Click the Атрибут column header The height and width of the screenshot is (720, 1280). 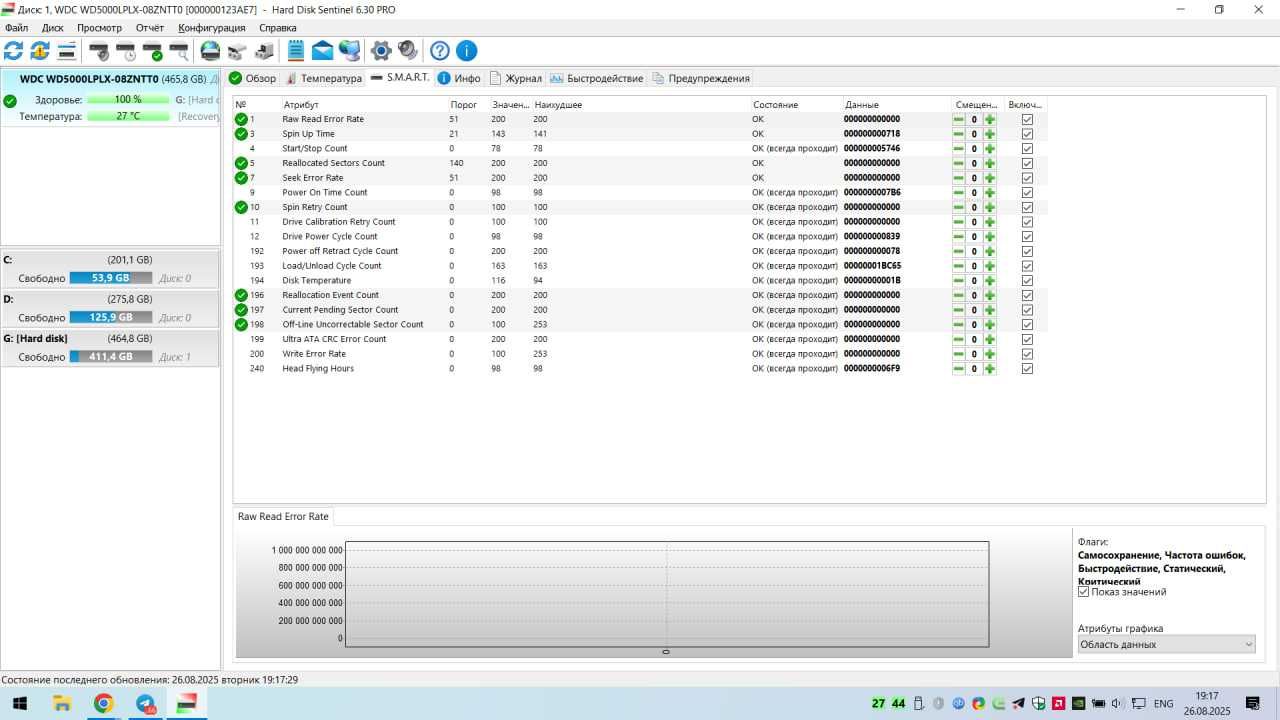pos(301,105)
